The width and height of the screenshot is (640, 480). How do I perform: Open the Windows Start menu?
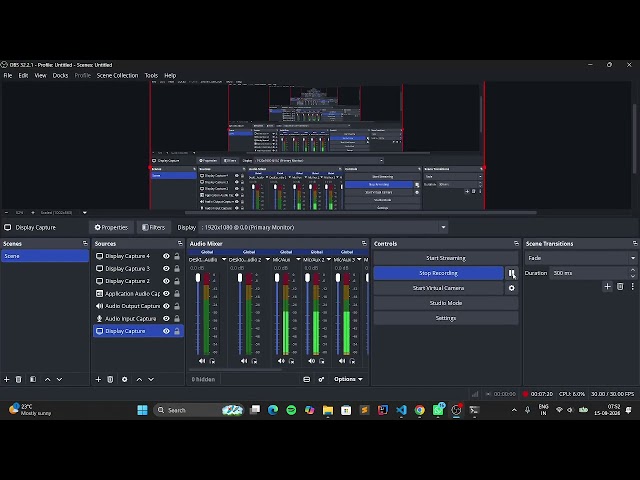[142, 410]
